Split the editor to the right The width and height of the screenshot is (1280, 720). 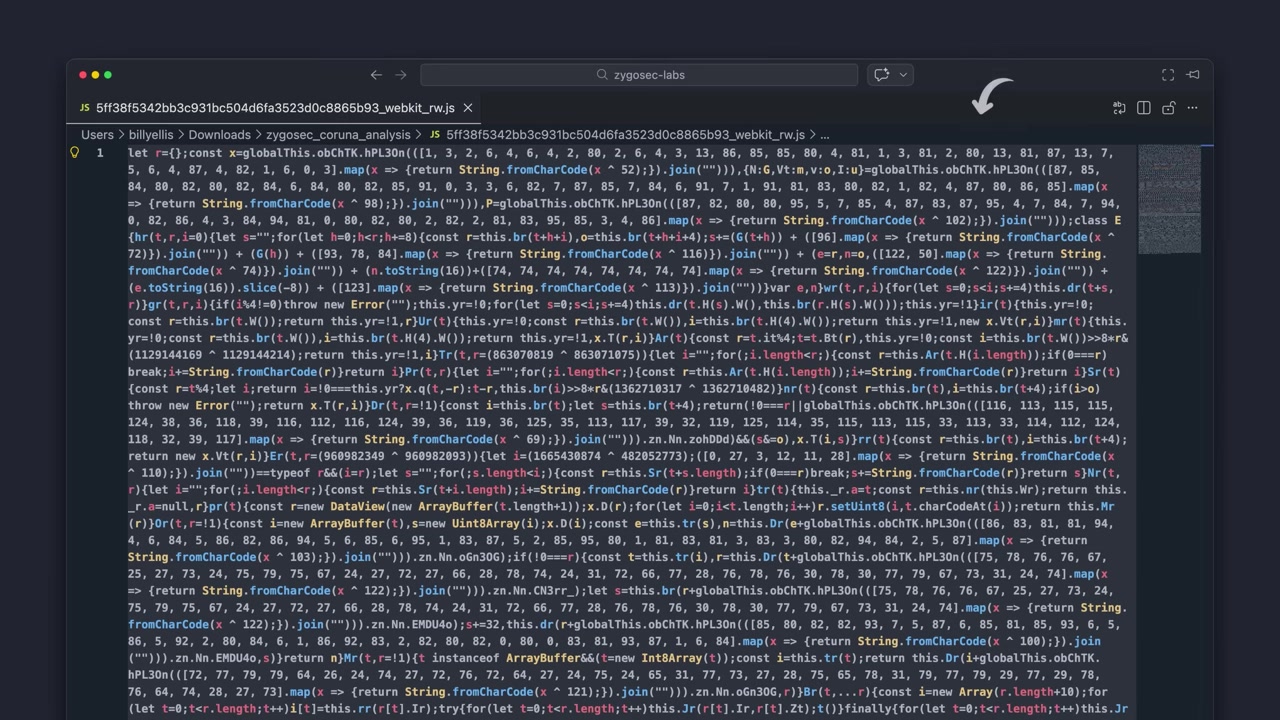1144,108
